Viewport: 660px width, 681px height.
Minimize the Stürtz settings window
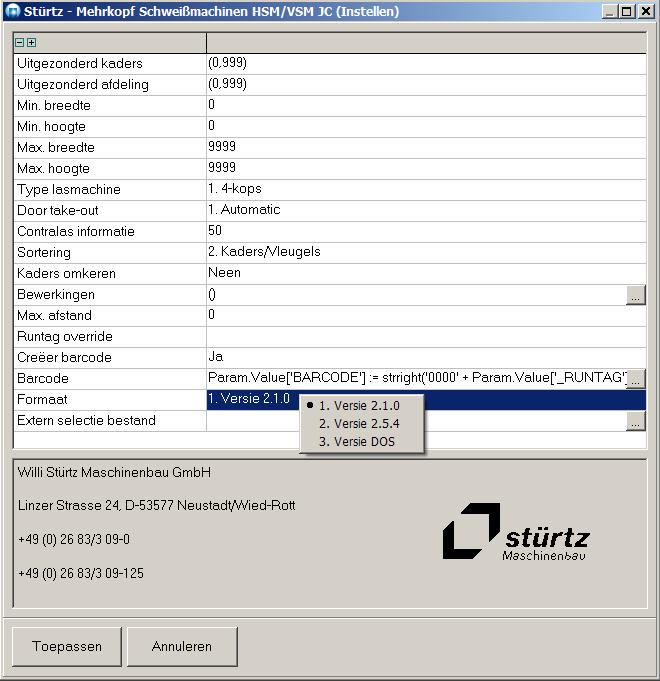click(610, 11)
